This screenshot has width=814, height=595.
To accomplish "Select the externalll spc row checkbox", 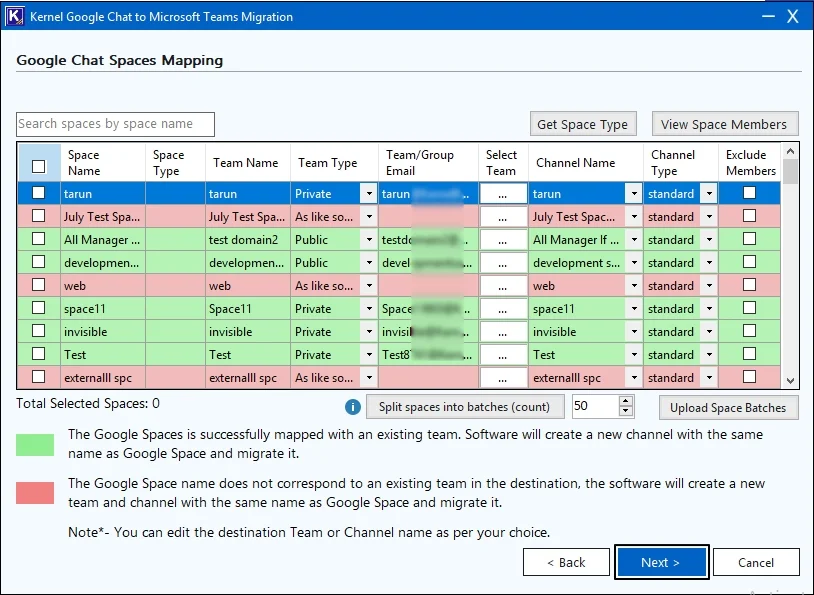I will coord(38,377).
